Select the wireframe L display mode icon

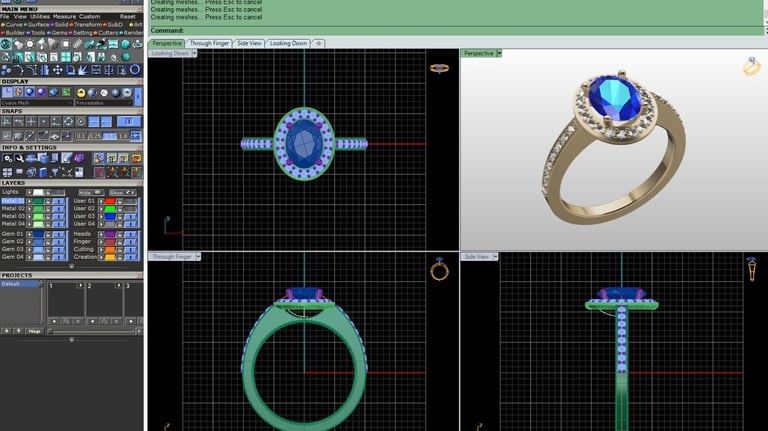[x=7, y=92]
